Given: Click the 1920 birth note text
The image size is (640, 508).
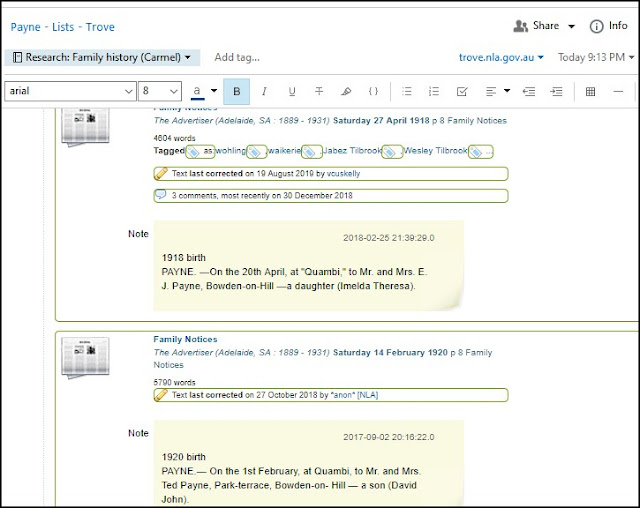Looking at the screenshot, I should coord(291,478).
